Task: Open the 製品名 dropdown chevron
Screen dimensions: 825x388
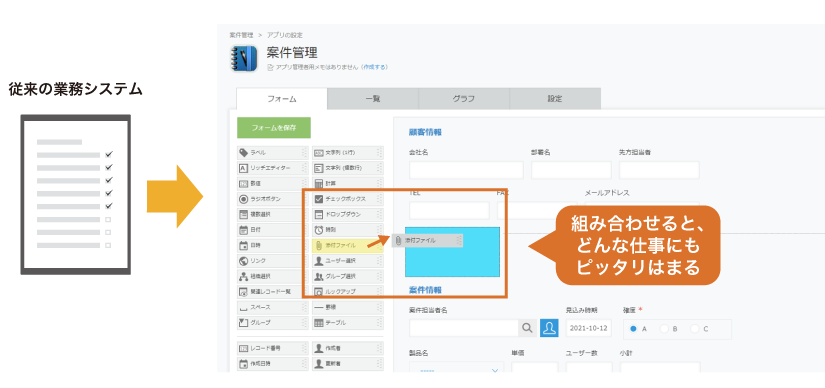Action: (x=495, y=371)
